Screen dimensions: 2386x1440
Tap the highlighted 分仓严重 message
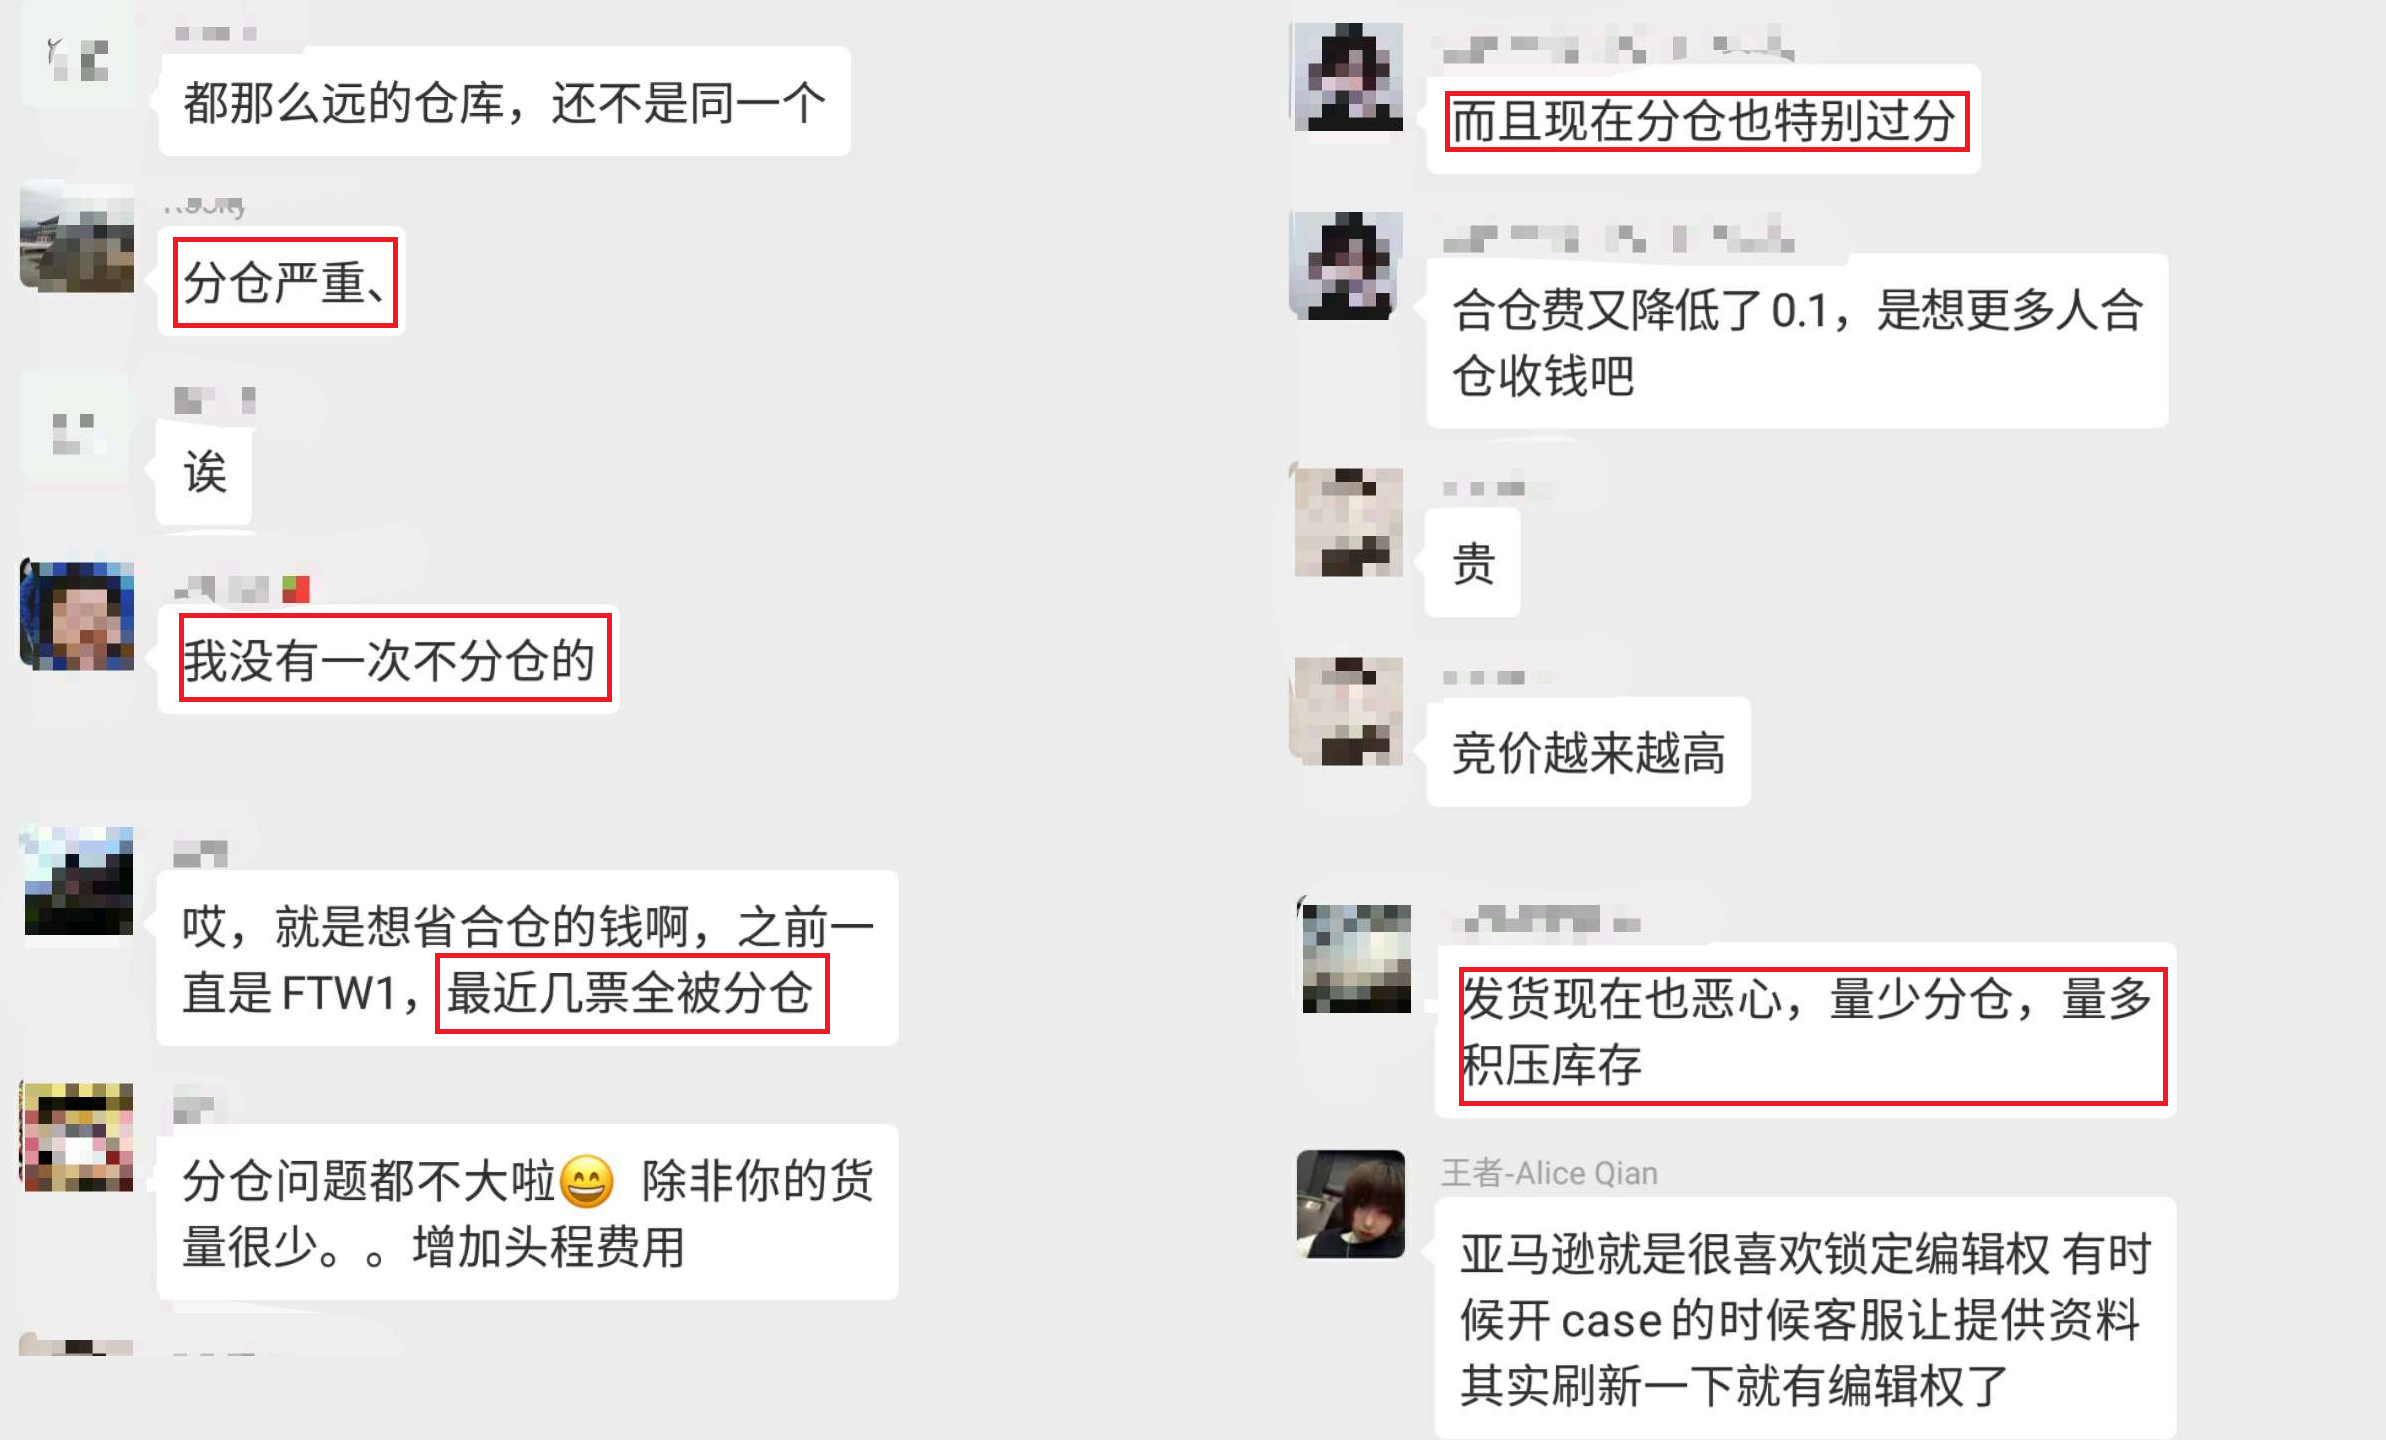pyautogui.click(x=285, y=282)
